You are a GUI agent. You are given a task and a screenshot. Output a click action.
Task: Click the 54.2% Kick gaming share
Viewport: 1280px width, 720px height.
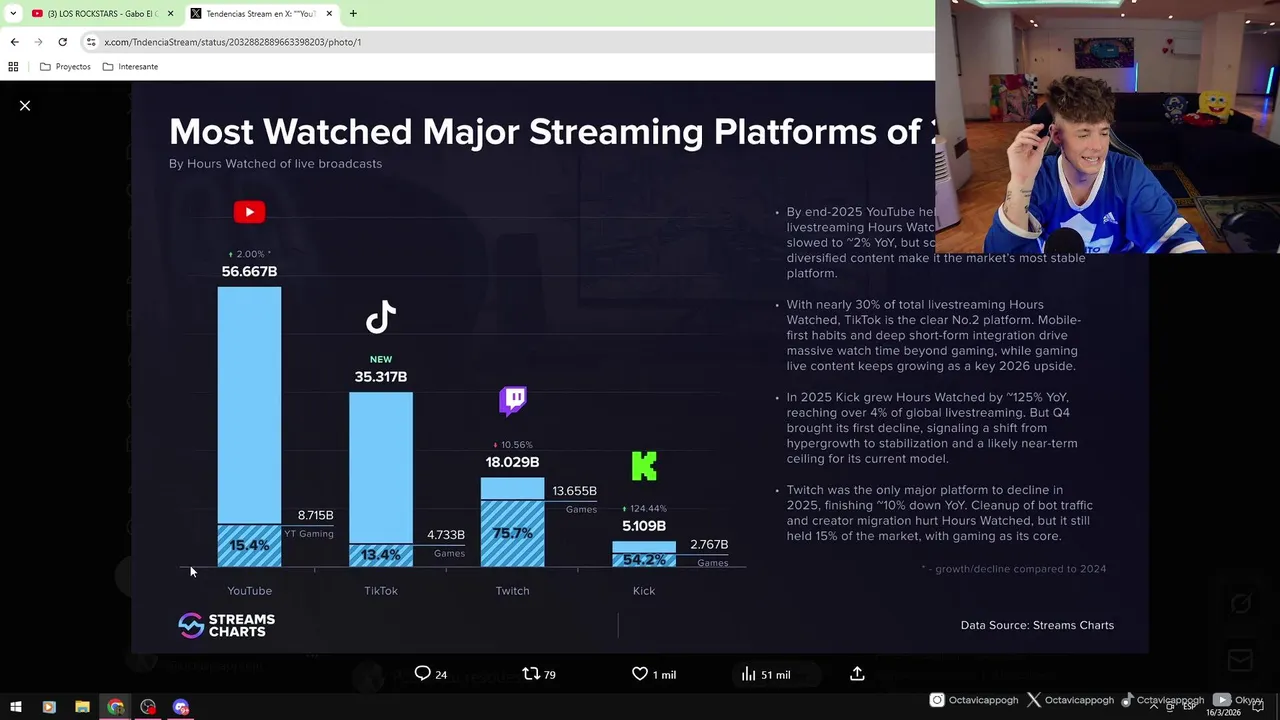pyautogui.click(x=644, y=560)
